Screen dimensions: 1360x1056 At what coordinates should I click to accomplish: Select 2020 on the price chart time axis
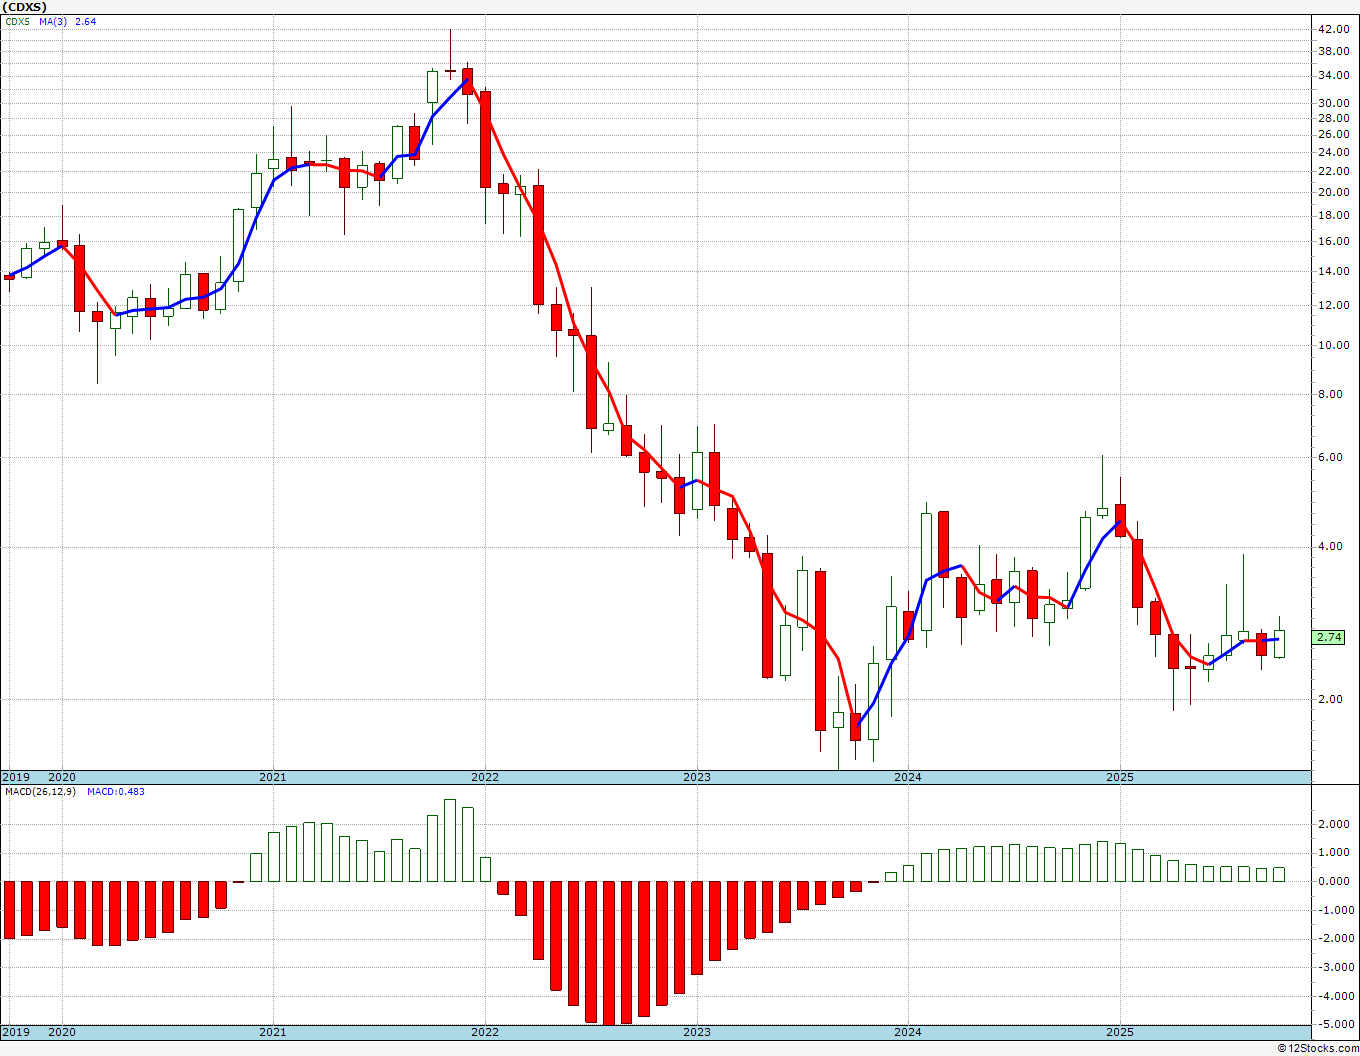coord(62,777)
